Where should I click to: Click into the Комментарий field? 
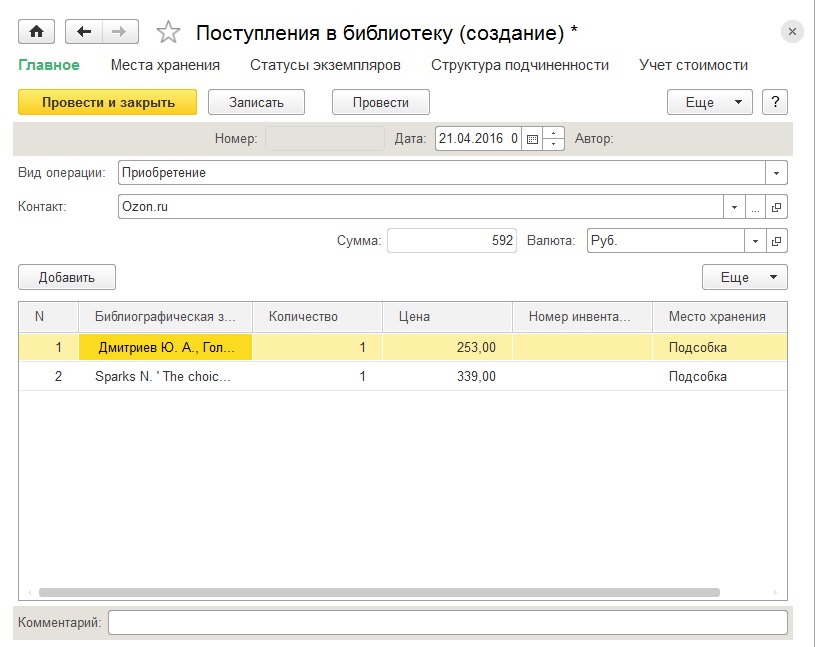point(448,622)
